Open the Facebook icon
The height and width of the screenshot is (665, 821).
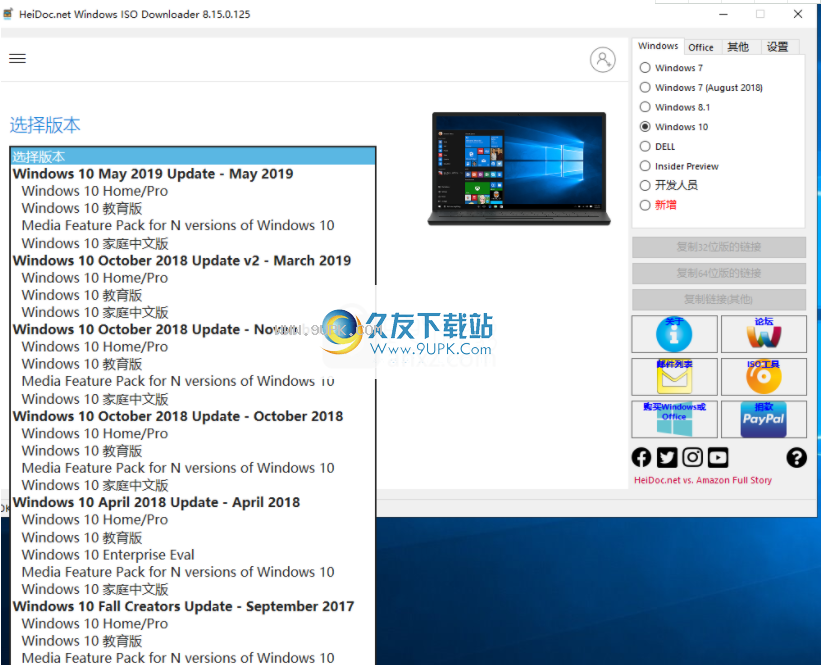(641, 457)
